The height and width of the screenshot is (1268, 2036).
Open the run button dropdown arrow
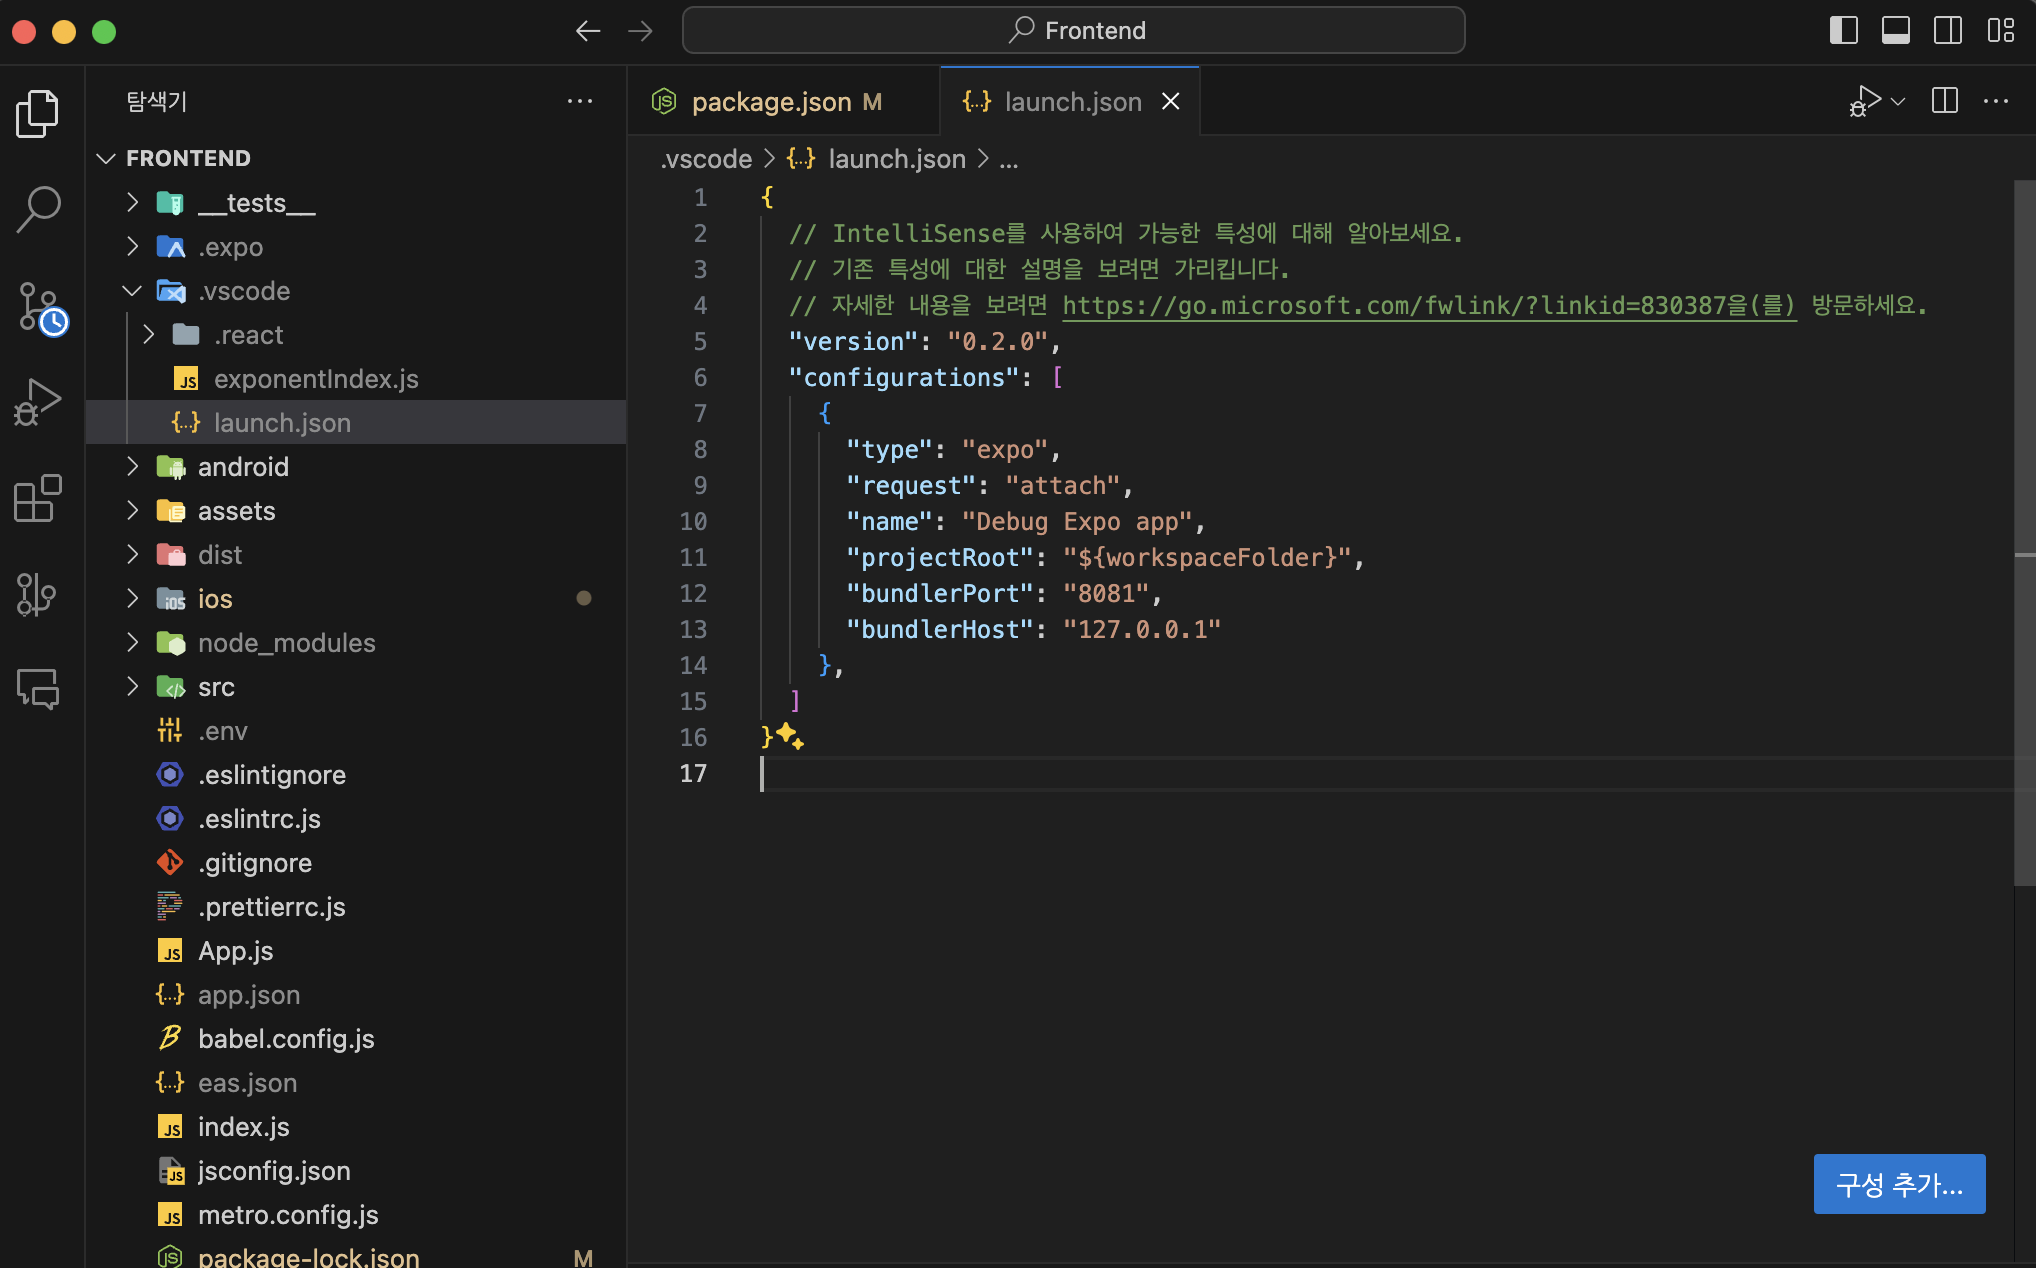1898,101
